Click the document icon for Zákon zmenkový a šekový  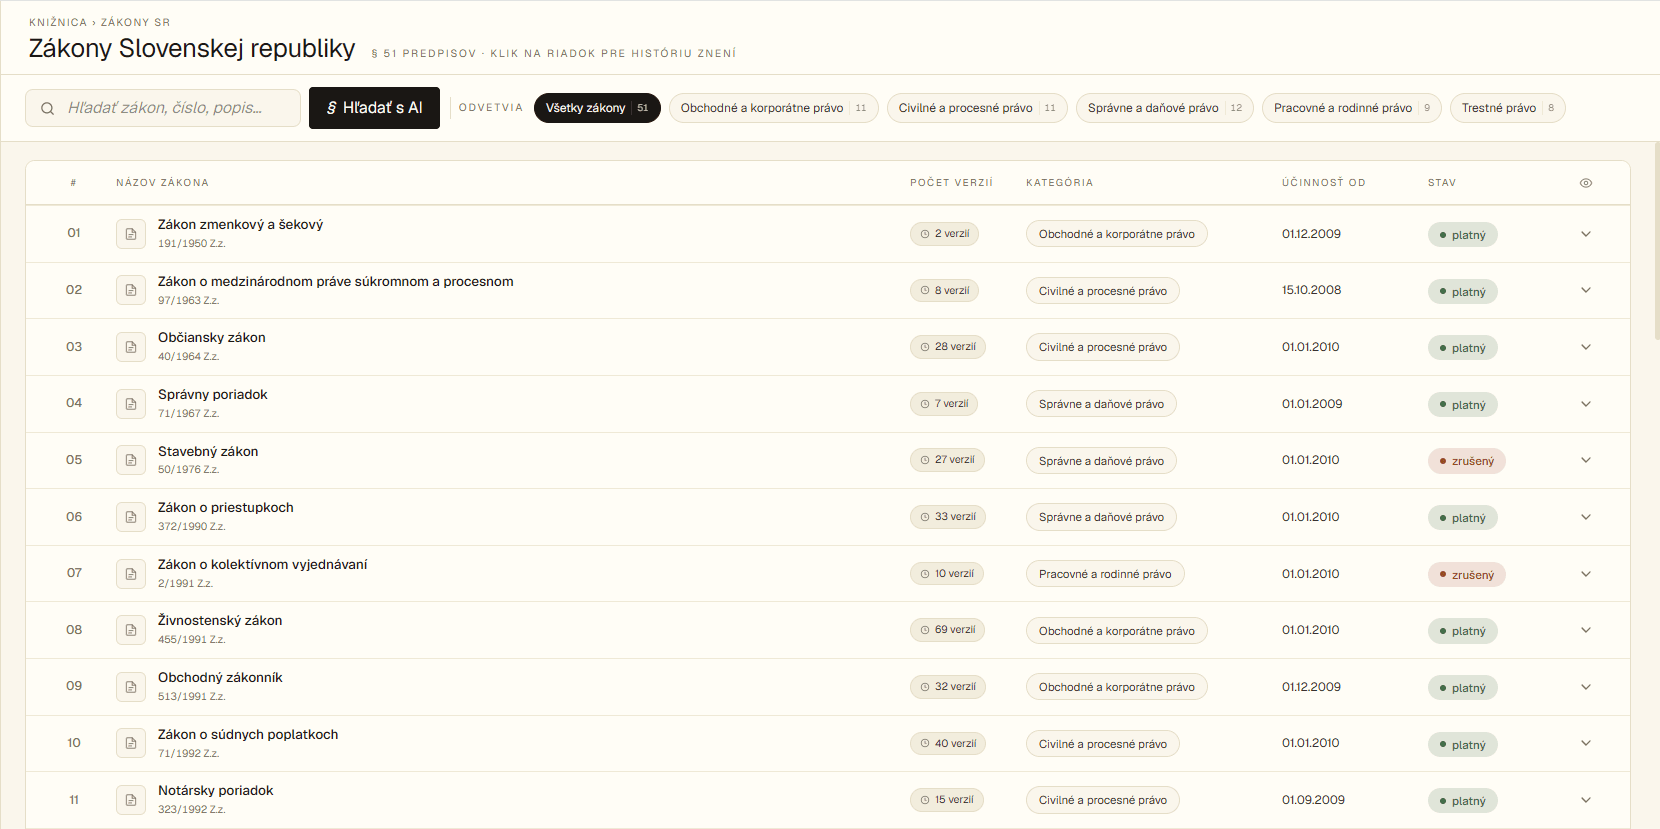130,234
